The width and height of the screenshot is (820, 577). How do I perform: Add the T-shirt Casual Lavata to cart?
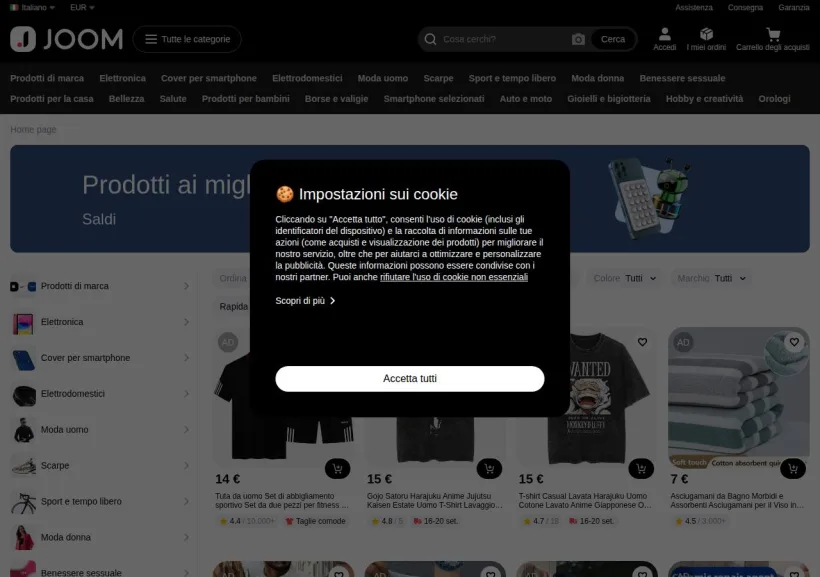point(641,468)
